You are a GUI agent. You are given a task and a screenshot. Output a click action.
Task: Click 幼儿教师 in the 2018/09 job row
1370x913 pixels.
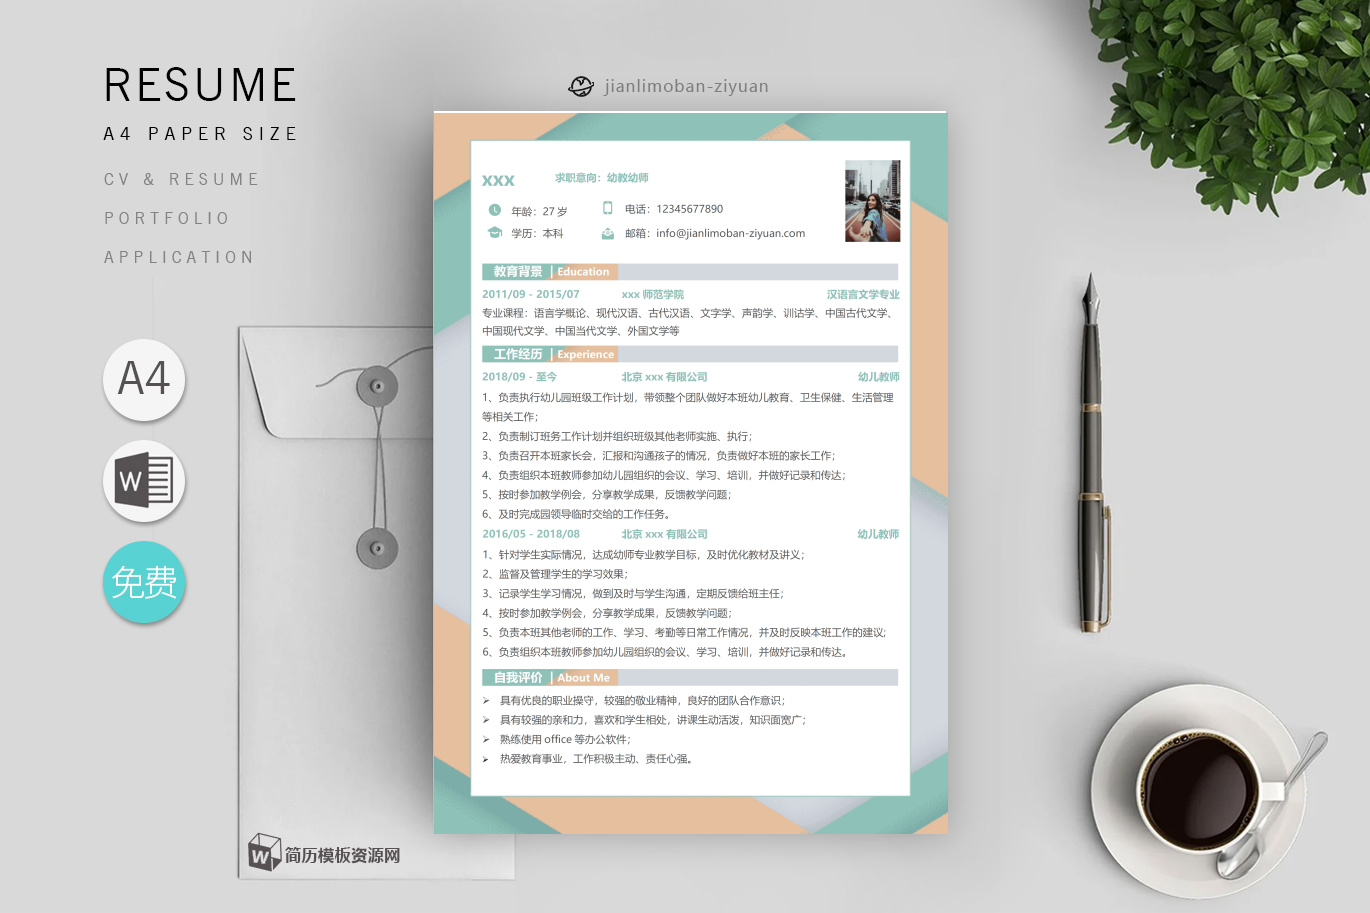[878, 377]
